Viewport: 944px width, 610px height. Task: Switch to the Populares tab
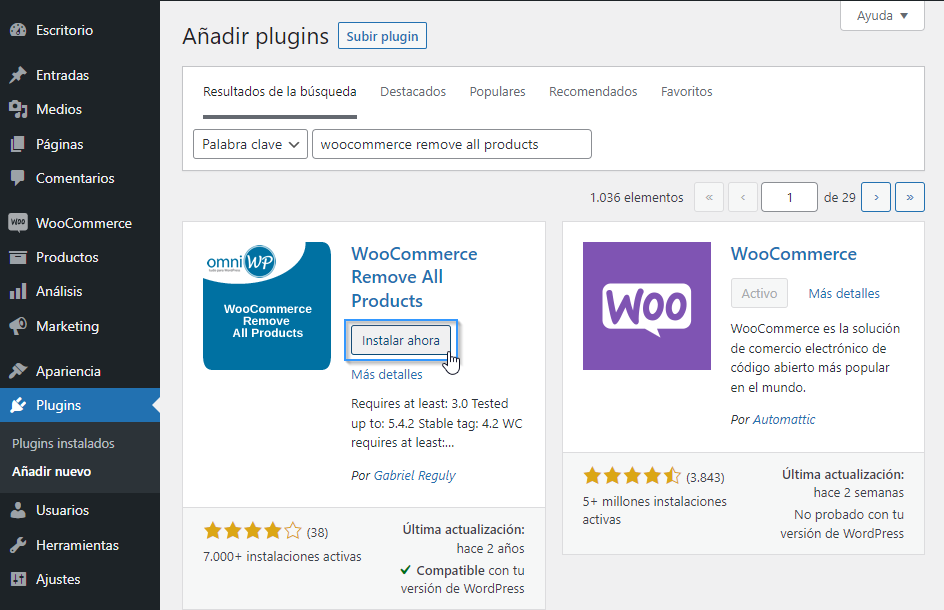click(497, 92)
